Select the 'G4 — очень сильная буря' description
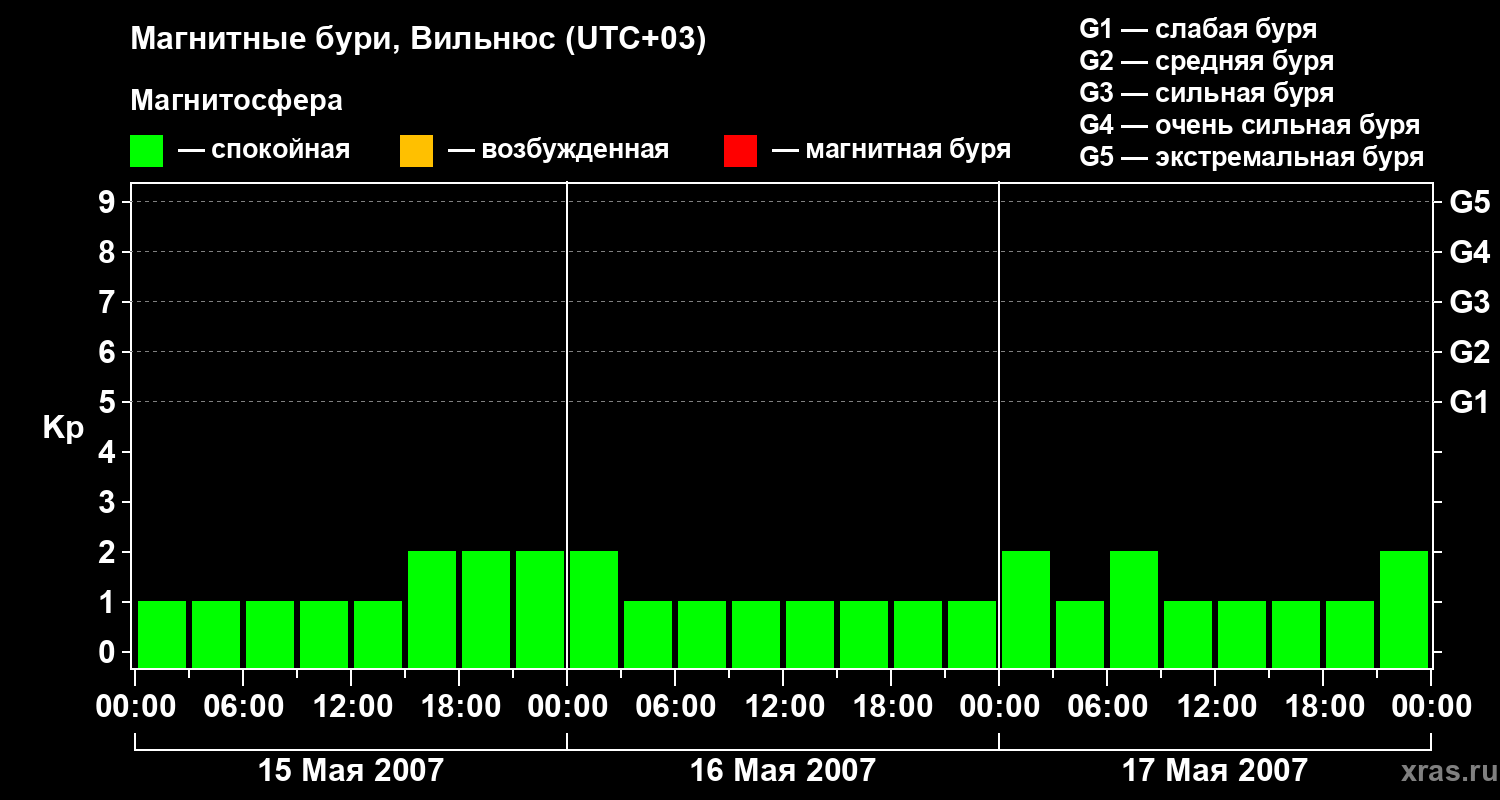The width and height of the screenshot is (1500, 800). (1249, 125)
